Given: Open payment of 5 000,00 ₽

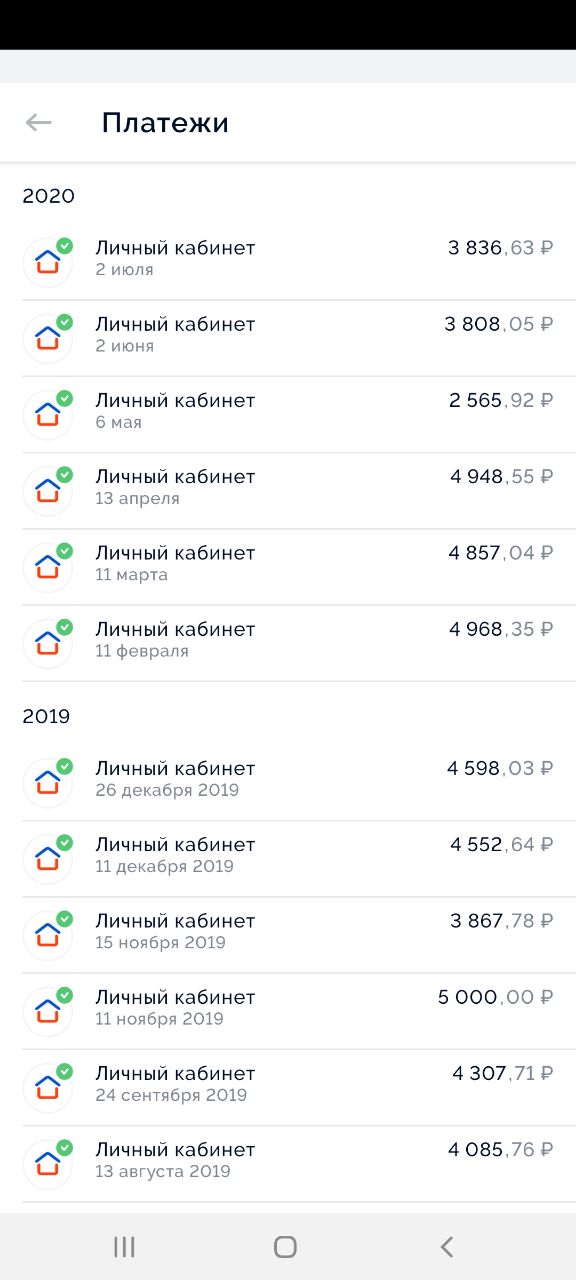Looking at the screenshot, I should pos(496,997).
